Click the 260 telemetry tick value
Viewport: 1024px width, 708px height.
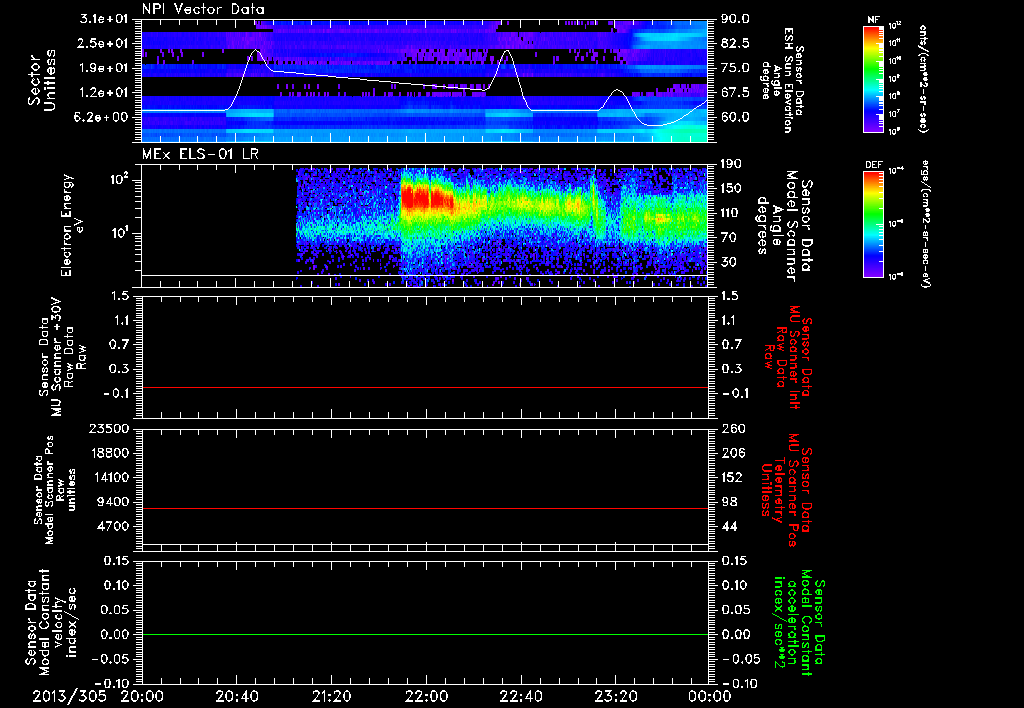(731, 429)
